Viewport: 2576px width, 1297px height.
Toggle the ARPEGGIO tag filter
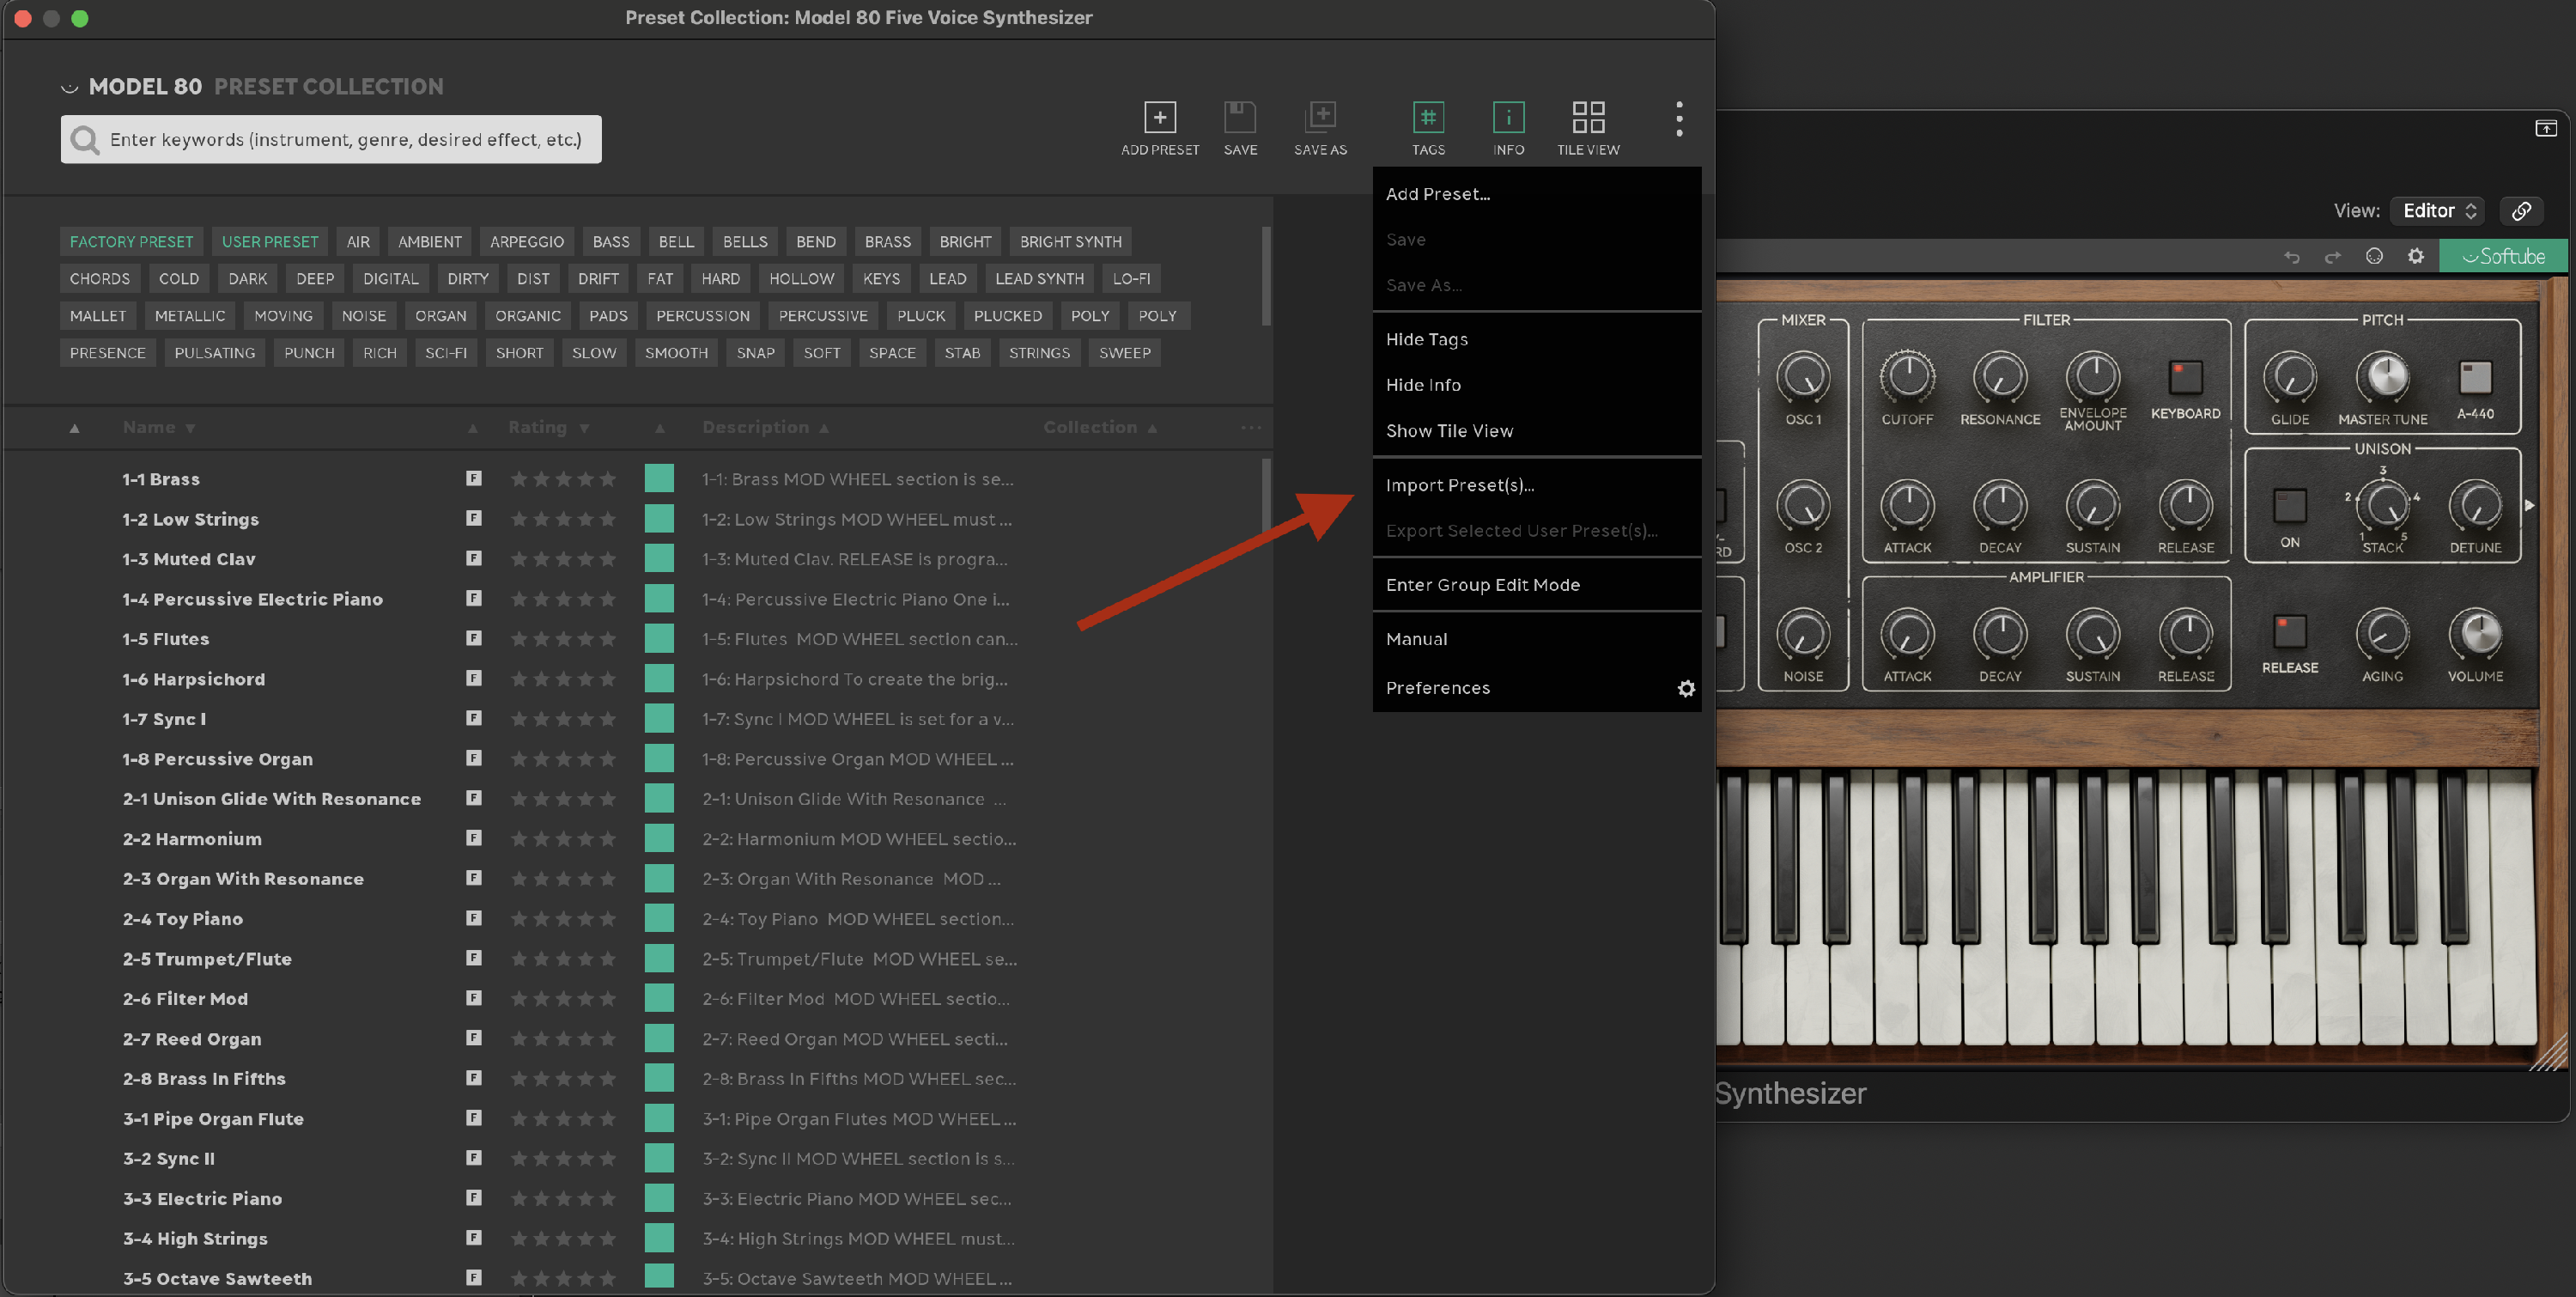(527, 242)
